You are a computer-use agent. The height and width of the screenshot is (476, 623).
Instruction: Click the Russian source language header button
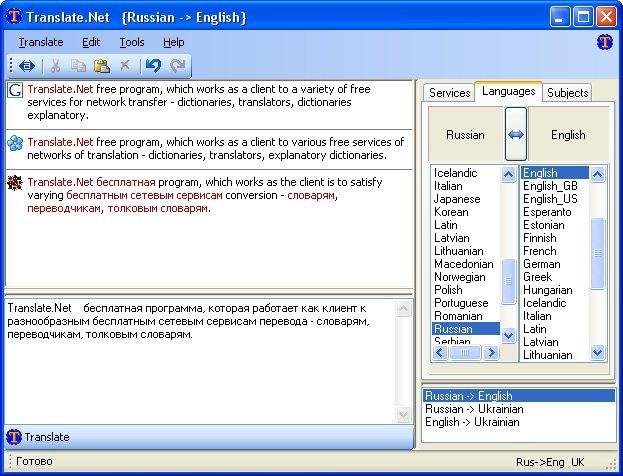pos(465,135)
